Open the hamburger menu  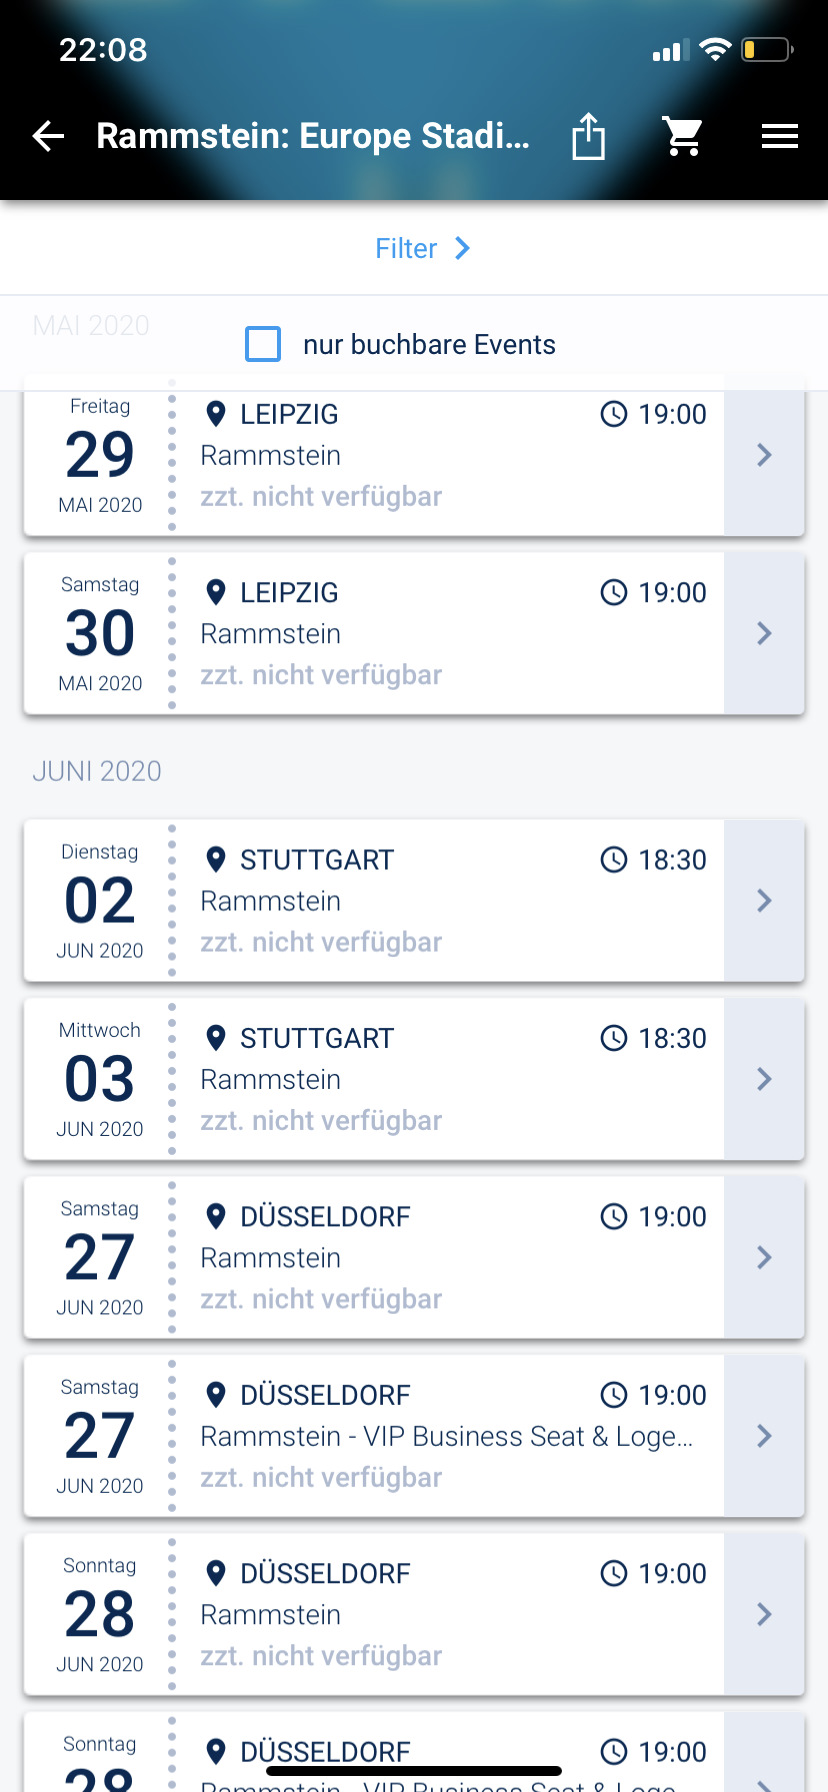tap(779, 136)
